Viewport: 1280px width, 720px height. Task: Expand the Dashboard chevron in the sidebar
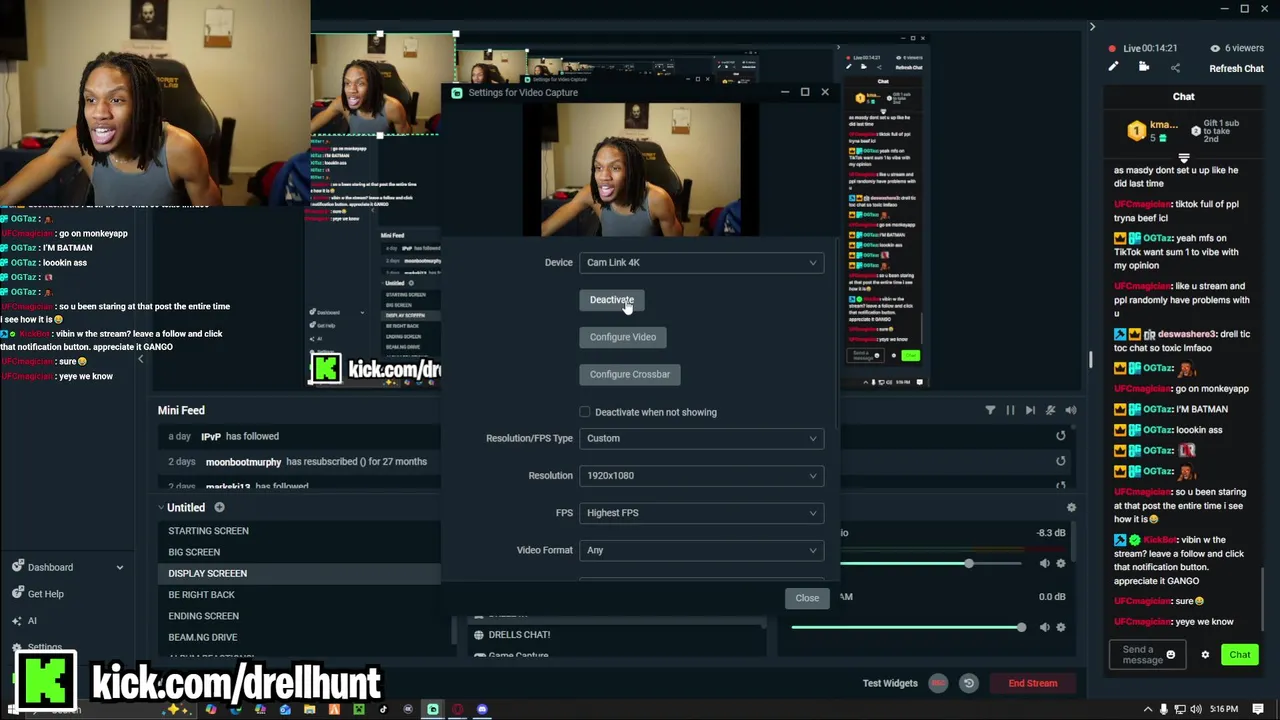click(x=120, y=567)
